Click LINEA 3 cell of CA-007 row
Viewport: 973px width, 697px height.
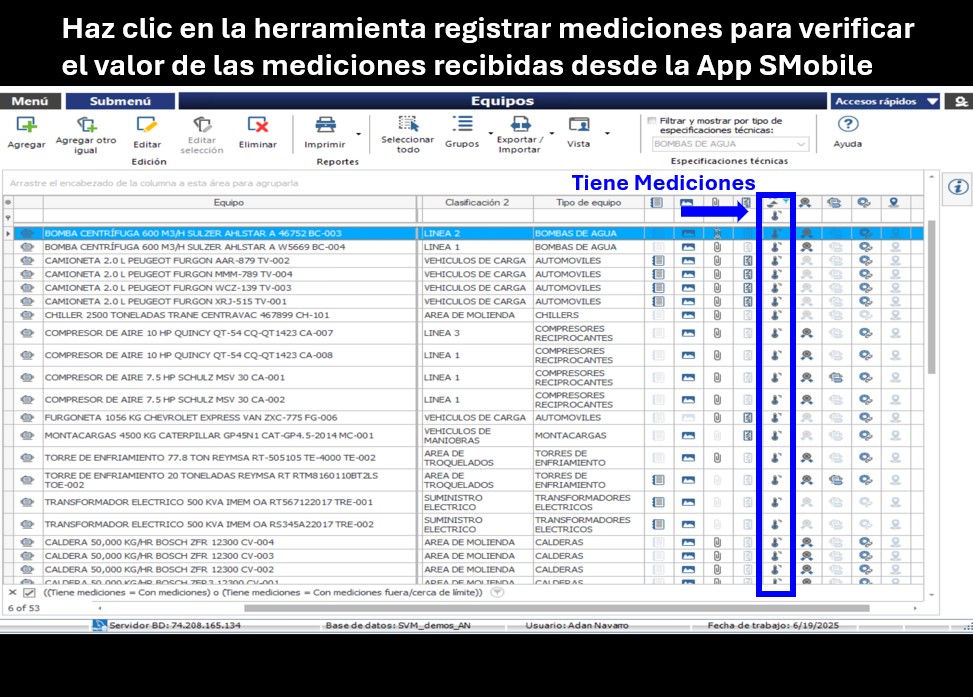tap(477, 333)
